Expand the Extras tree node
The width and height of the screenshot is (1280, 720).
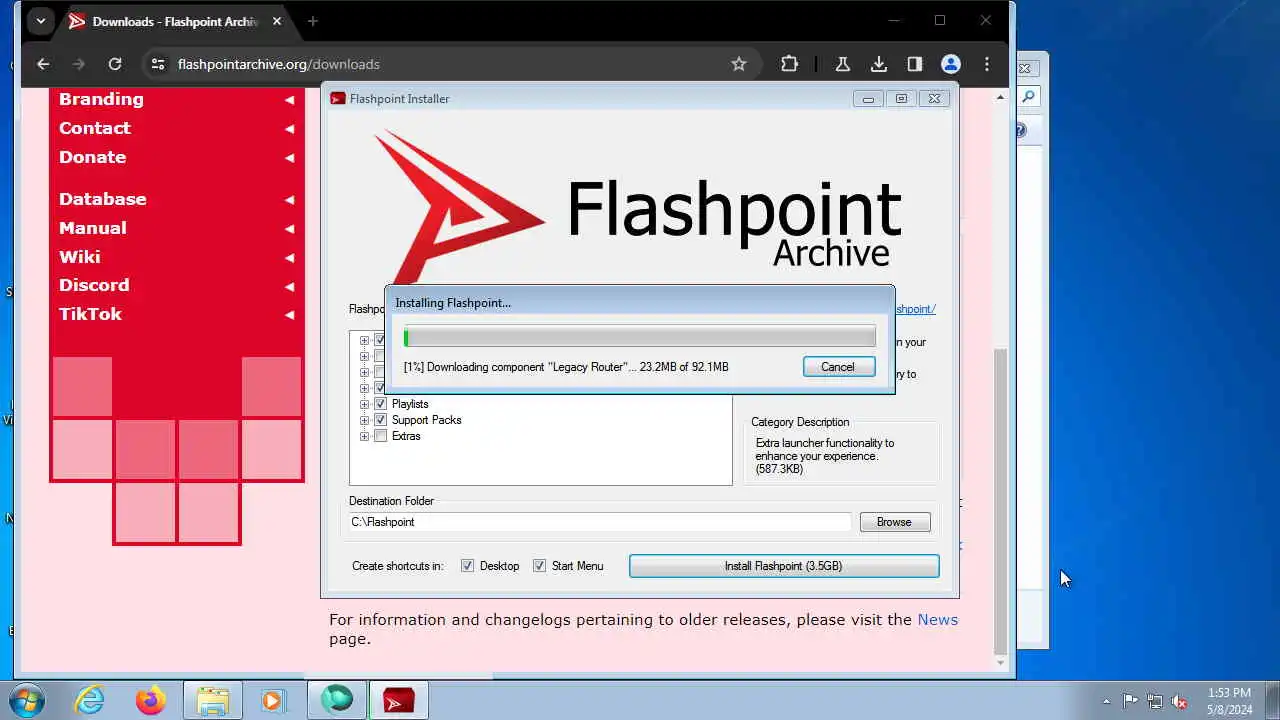click(x=364, y=436)
